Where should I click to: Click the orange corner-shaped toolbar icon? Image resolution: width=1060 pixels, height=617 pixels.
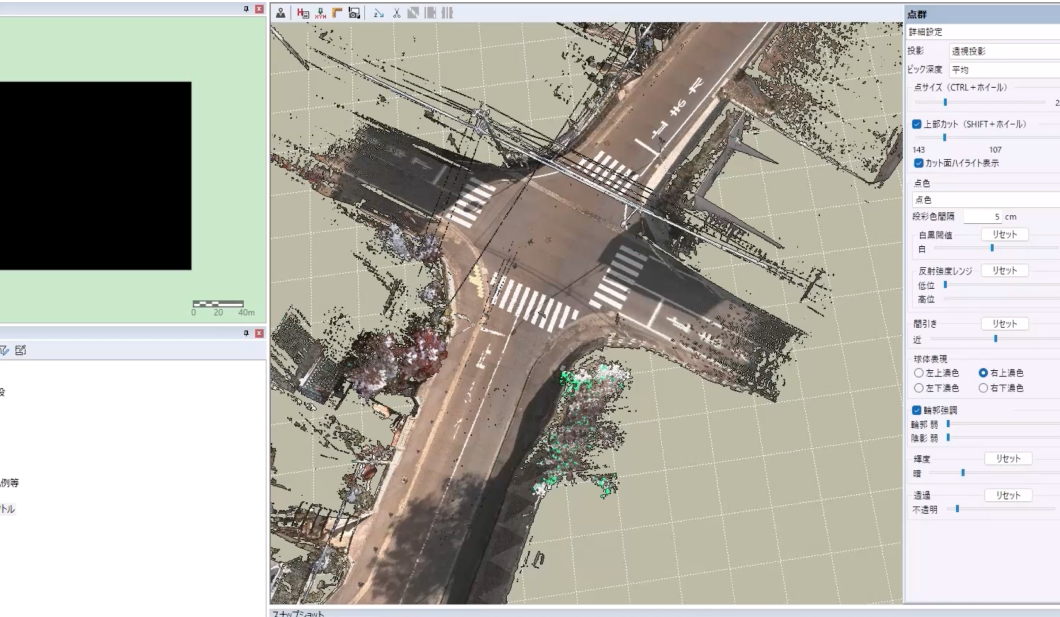click(x=337, y=13)
